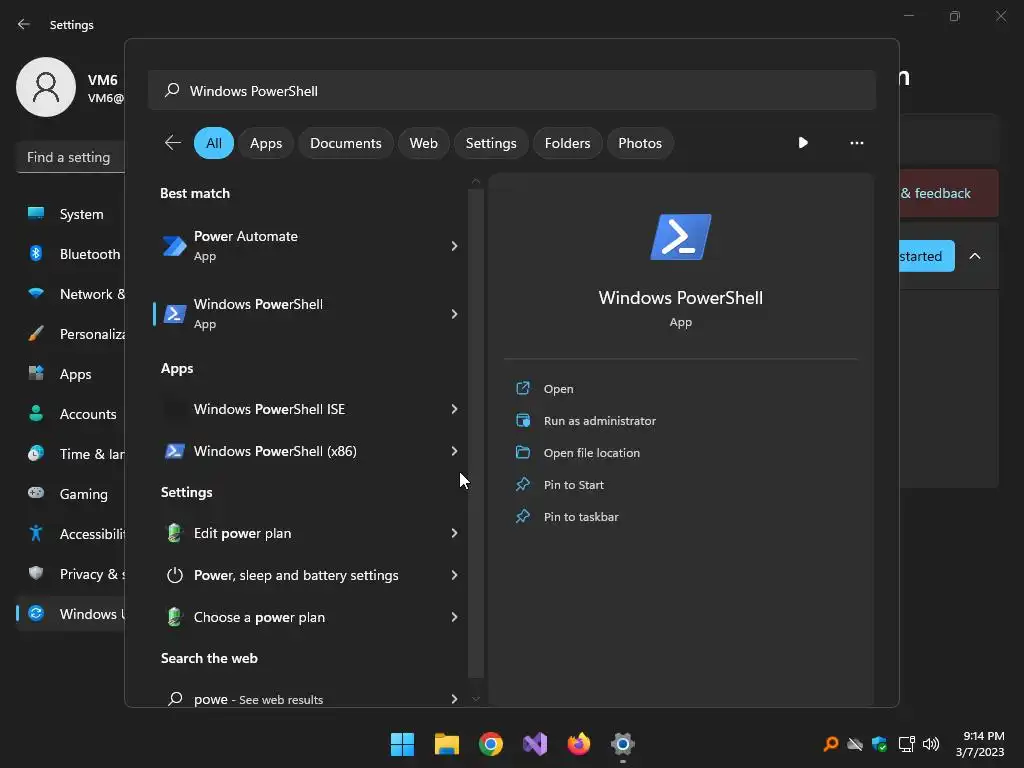The image size is (1024, 768).
Task: Open Bluetooth category in Settings sidebar
Action: (71, 254)
